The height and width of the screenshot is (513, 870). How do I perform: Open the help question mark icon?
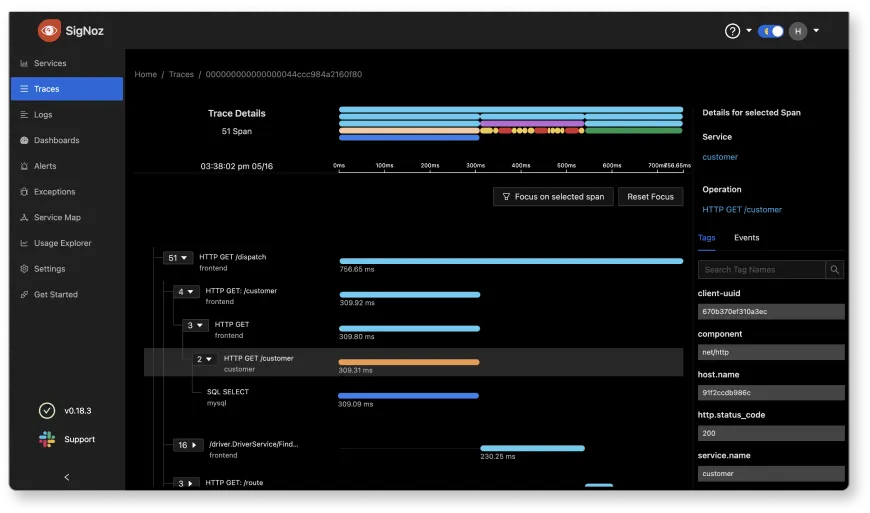(x=732, y=31)
